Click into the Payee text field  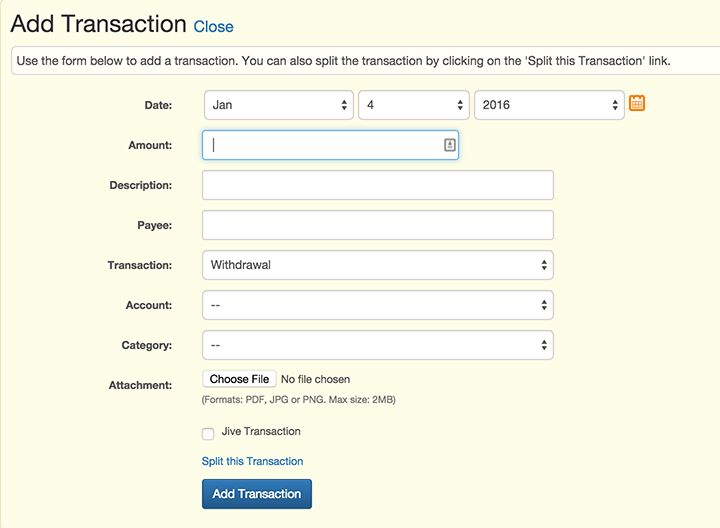click(x=378, y=225)
